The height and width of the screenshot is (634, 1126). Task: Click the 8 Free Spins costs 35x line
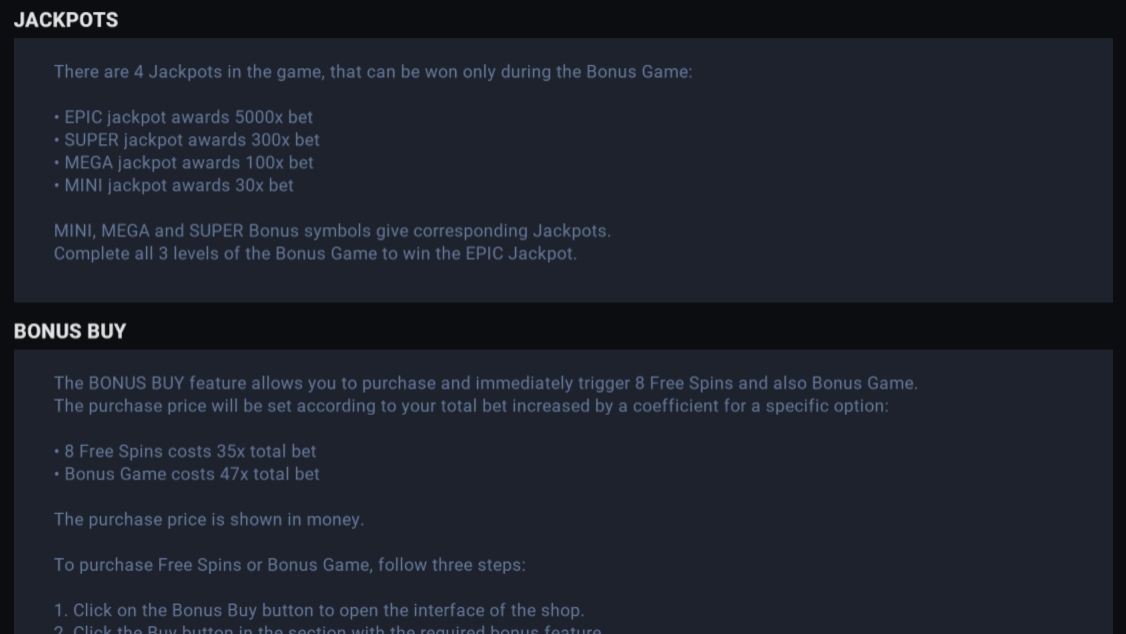[x=185, y=452]
